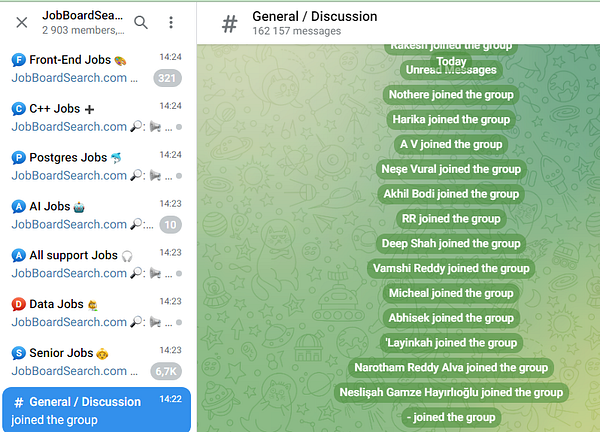The height and width of the screenshot is (432, 600).
Task: Click 'RR joined the group' message
Action: click(x=451, y=219)
